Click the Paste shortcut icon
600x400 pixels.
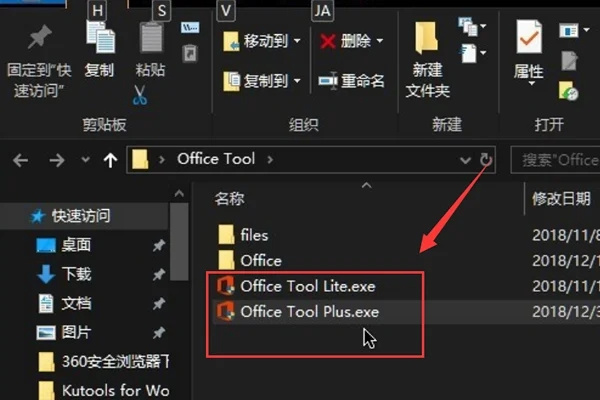tap(190, 53)
